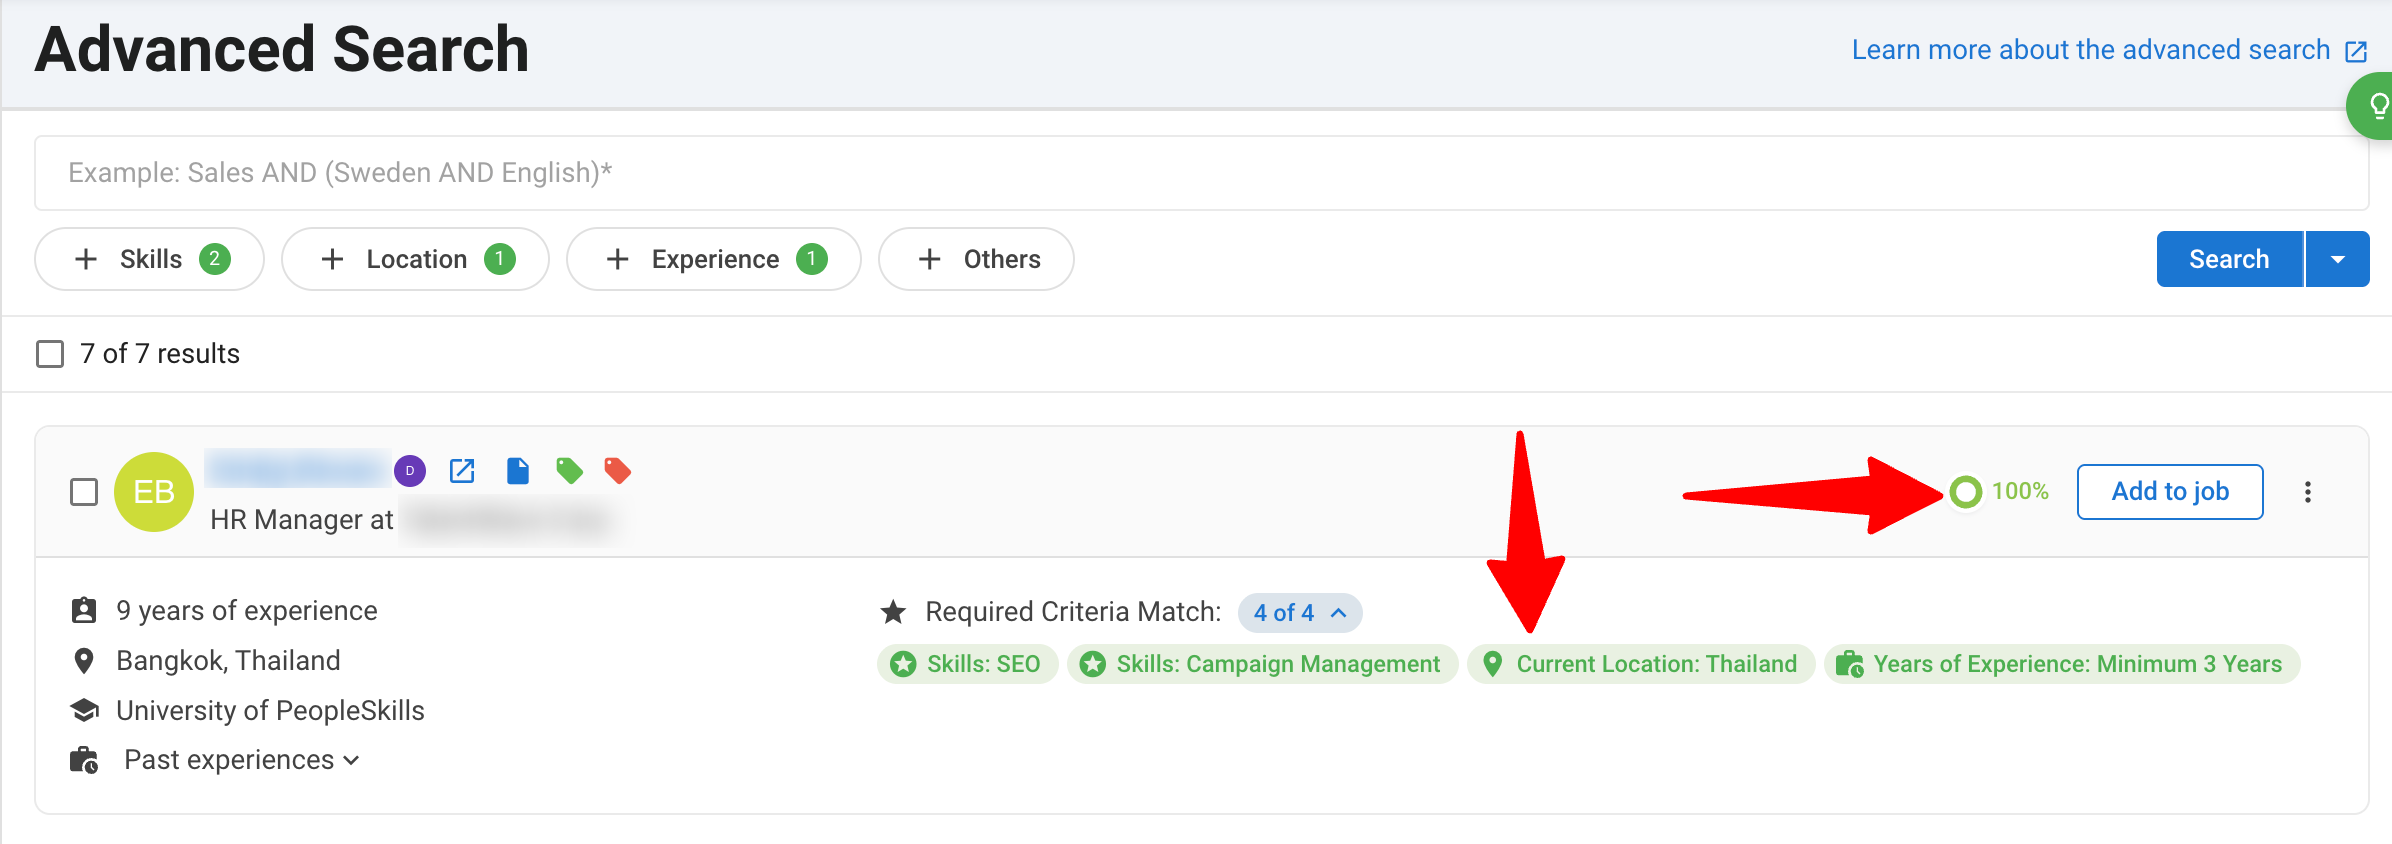Focus the advanced search query field
Screen dimensions: 2392x844
pos(1202,173)
